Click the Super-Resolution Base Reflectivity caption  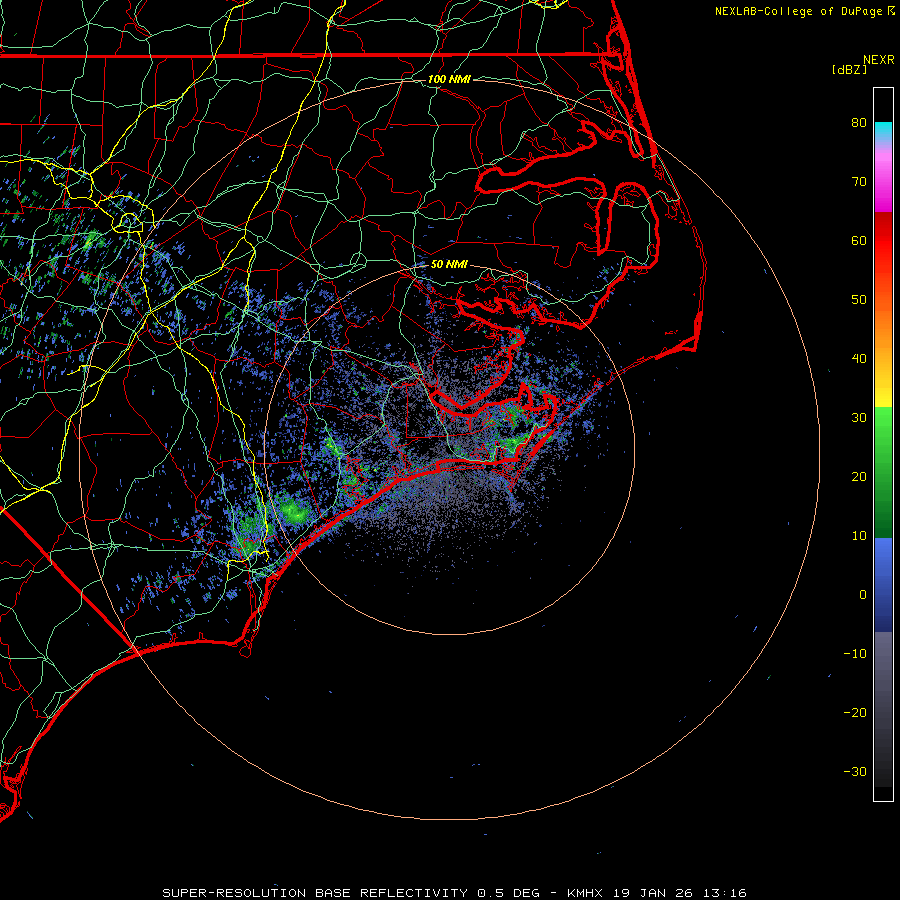pos(454,893)
